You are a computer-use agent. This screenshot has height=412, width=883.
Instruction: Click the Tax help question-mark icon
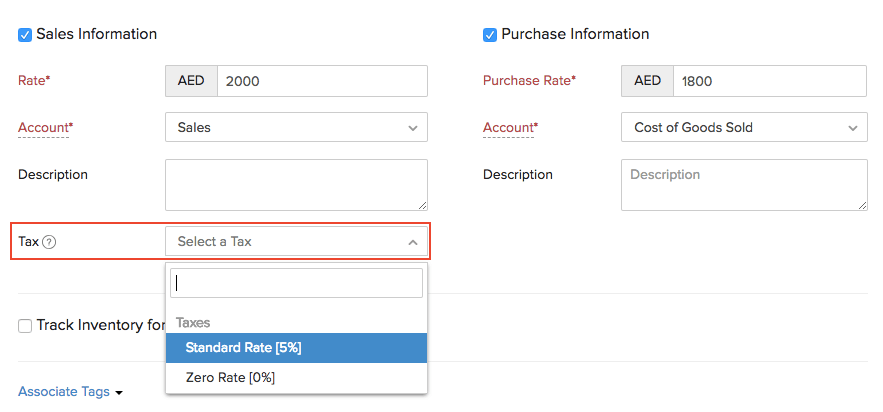point(49,242)
